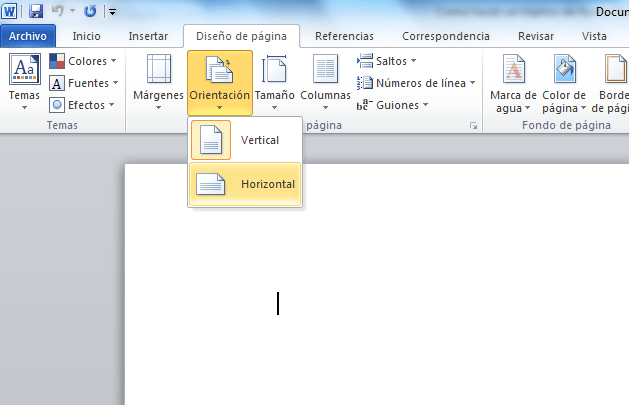Open the Correspondencia tab

pyautogui.click(x=446, y=36)
